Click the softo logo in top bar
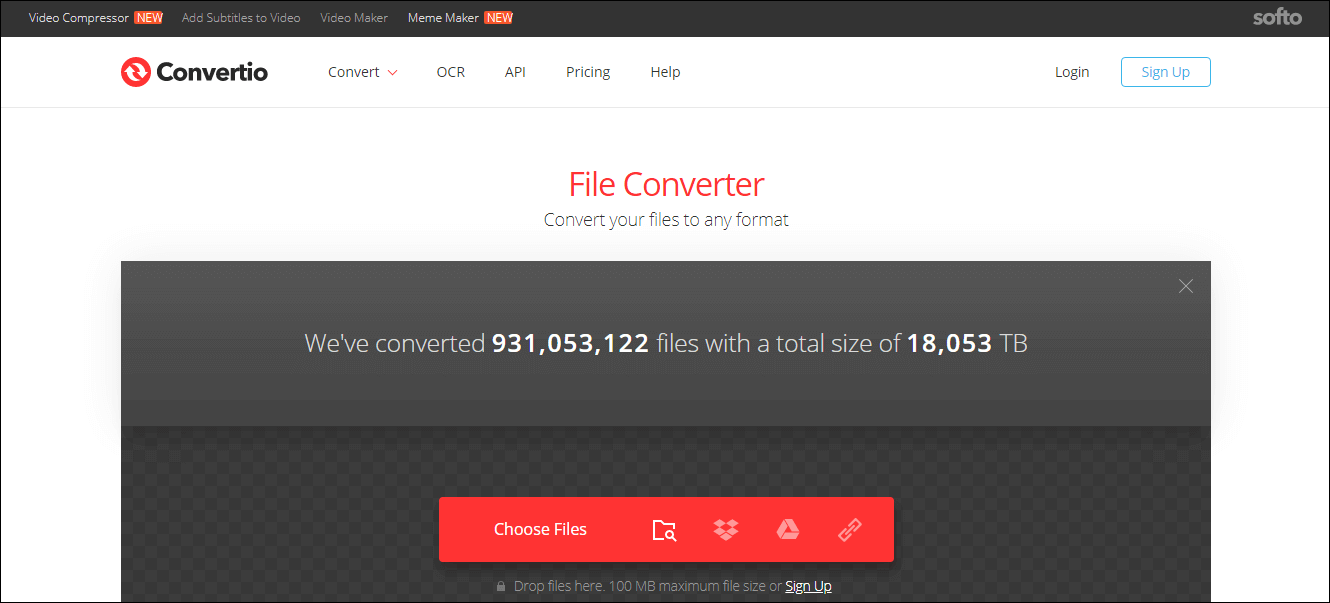This screenshot has height=603, width=1330. 1277,18
